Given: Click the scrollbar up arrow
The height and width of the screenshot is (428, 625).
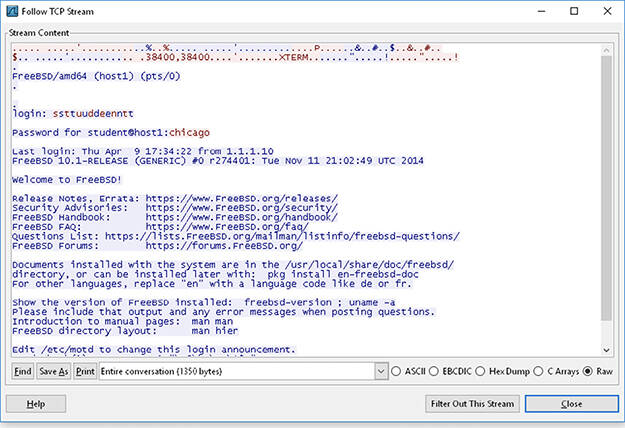Looking at the screenshot, I should 606,50.
